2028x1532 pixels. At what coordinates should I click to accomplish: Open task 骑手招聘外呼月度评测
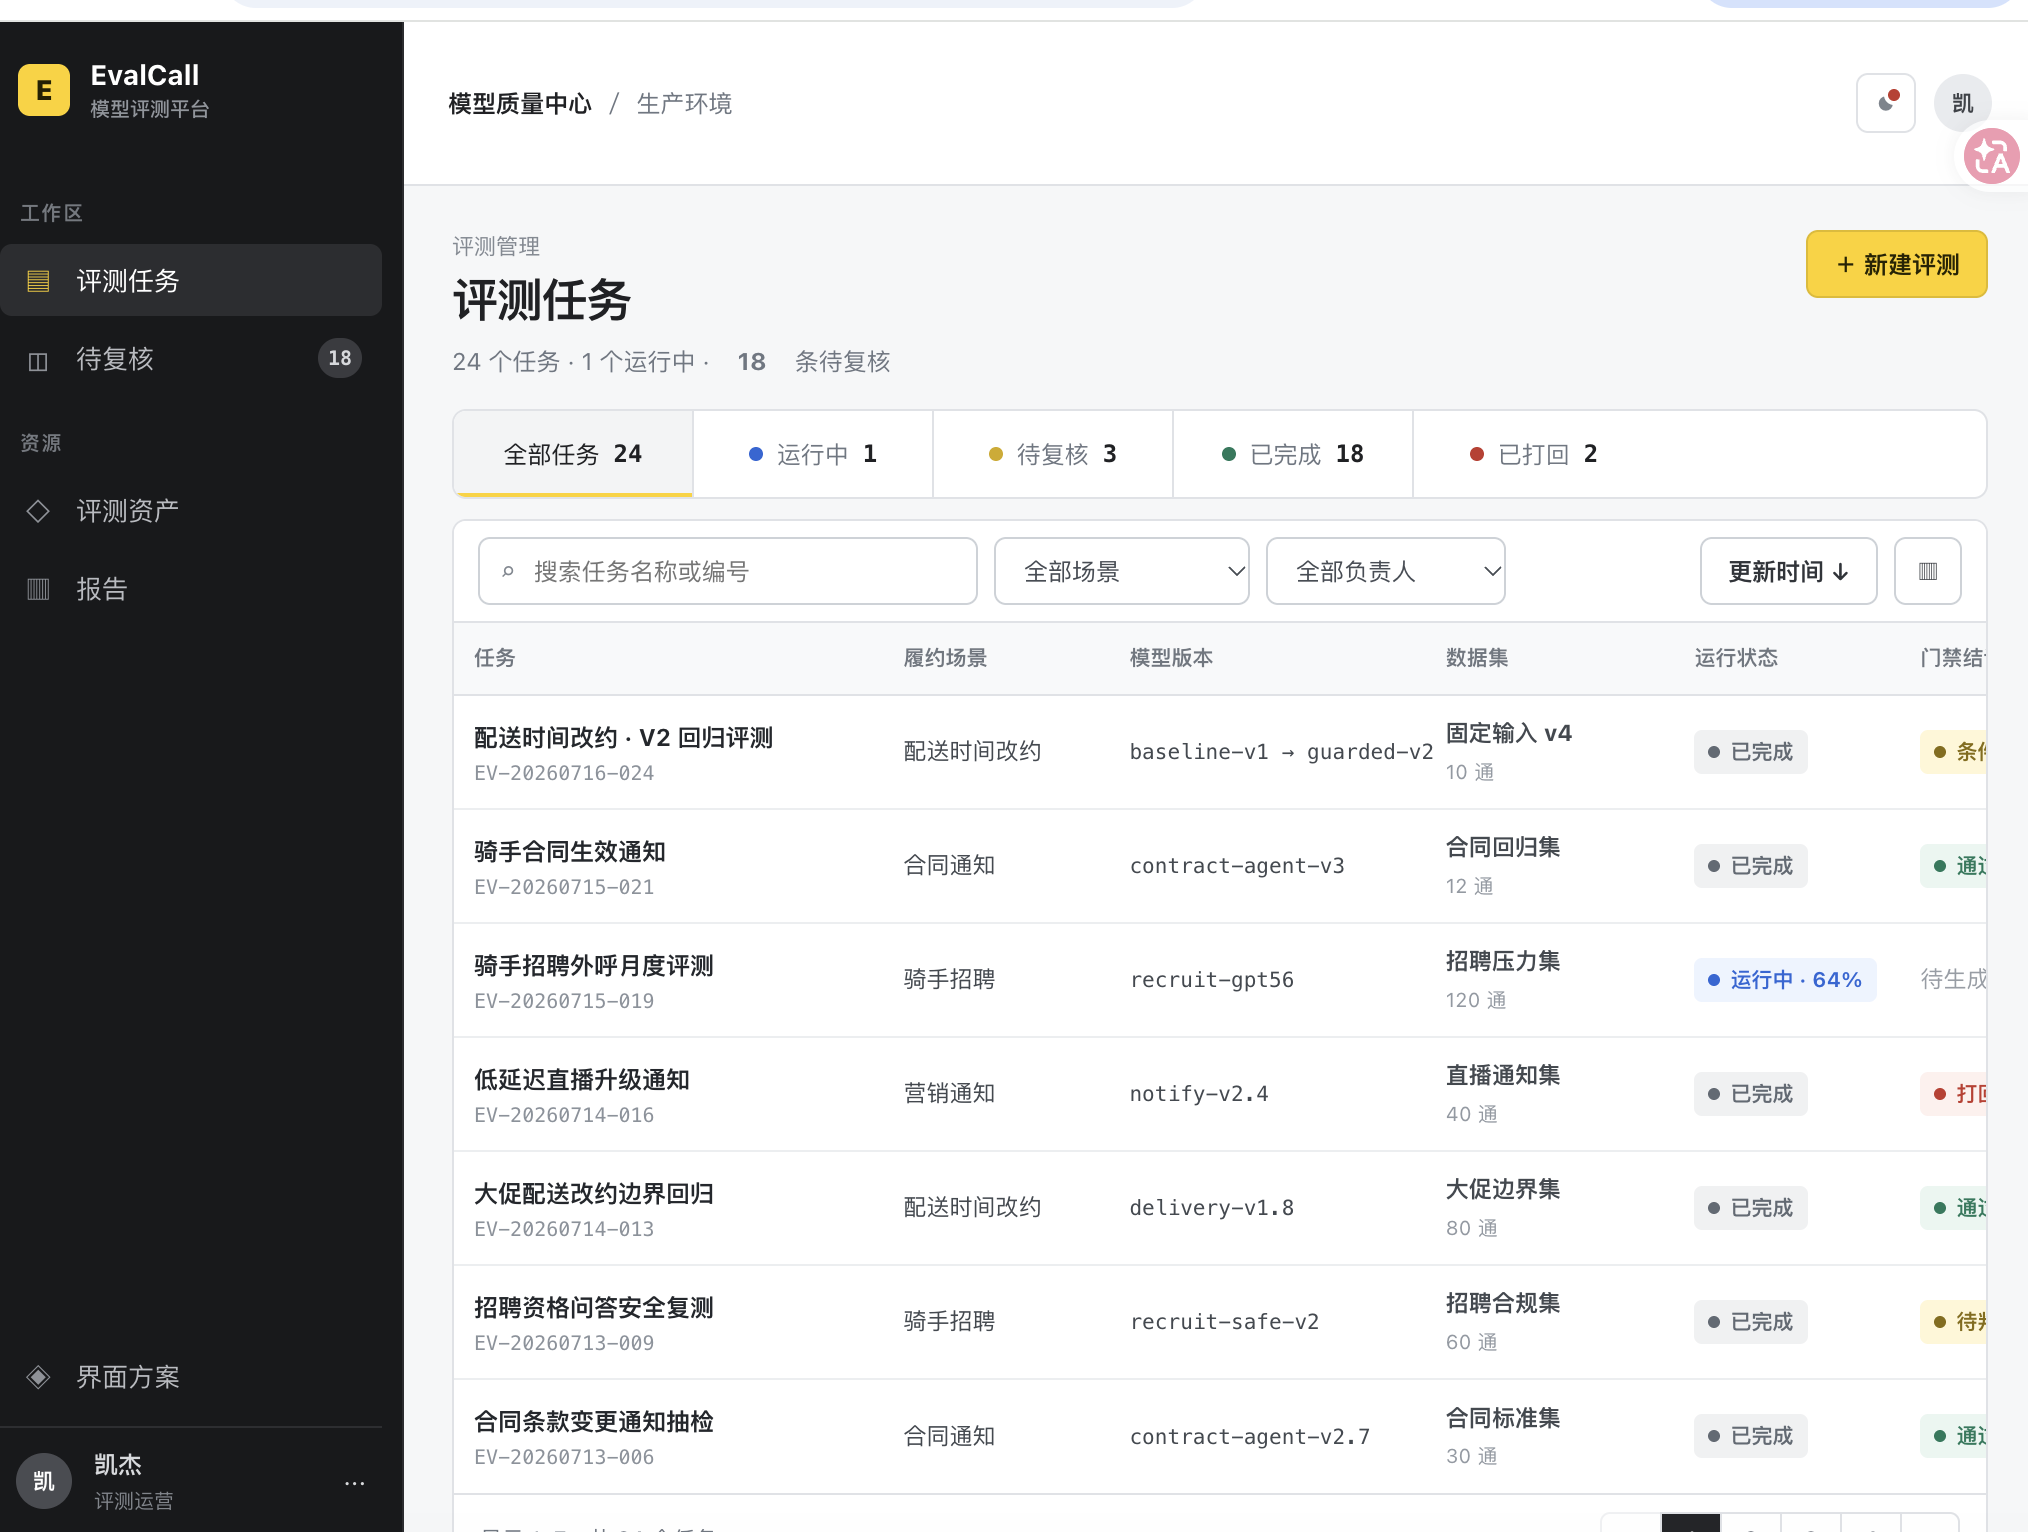594,966
